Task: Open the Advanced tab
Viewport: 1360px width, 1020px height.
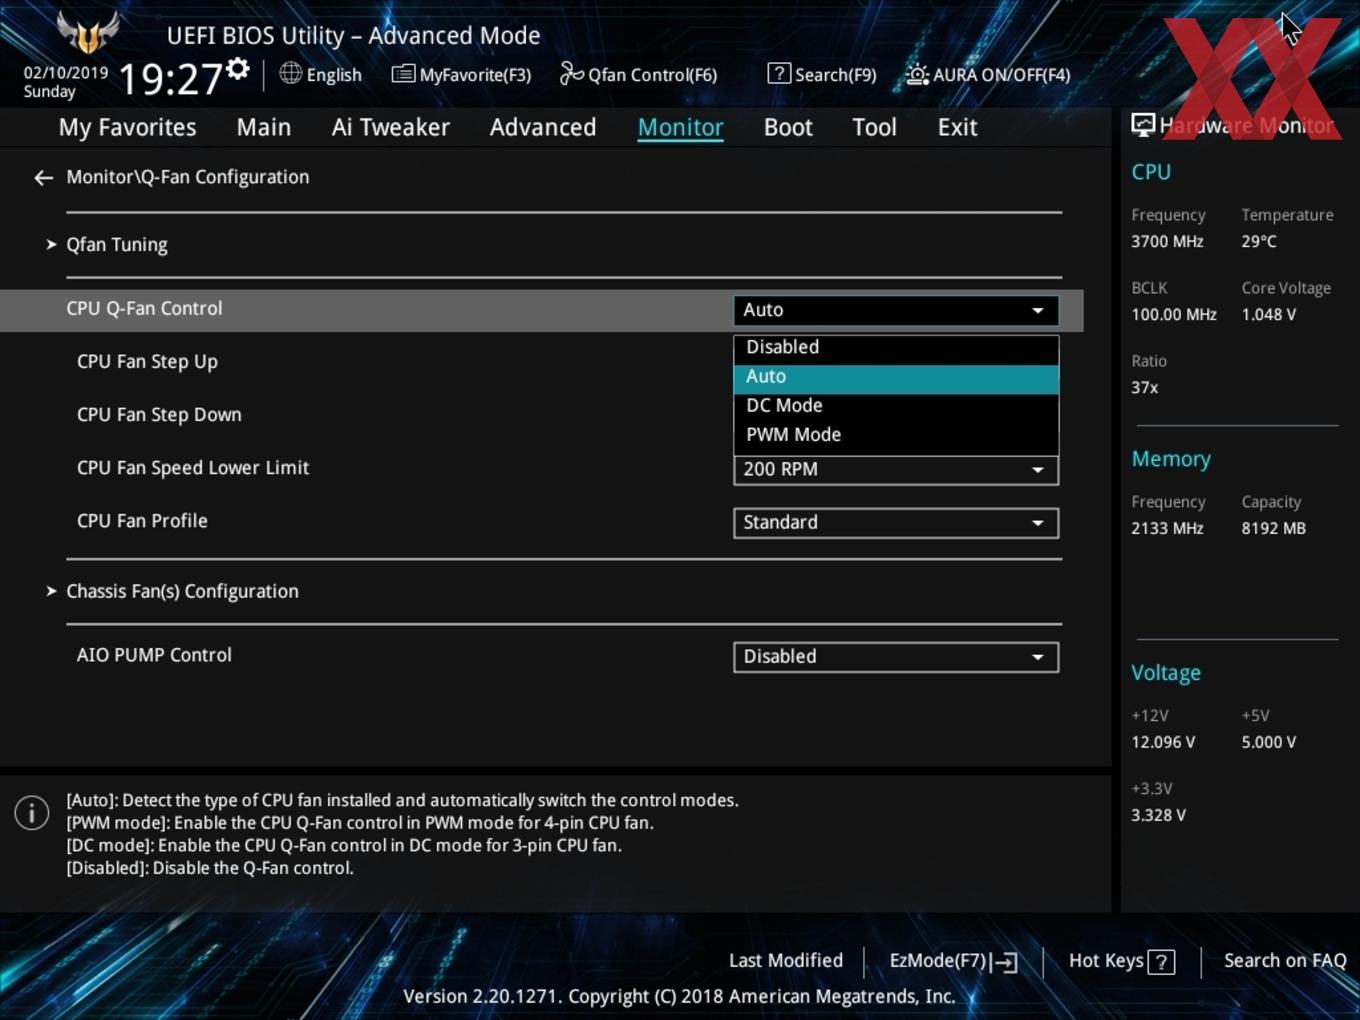Action: click(543, 127)
